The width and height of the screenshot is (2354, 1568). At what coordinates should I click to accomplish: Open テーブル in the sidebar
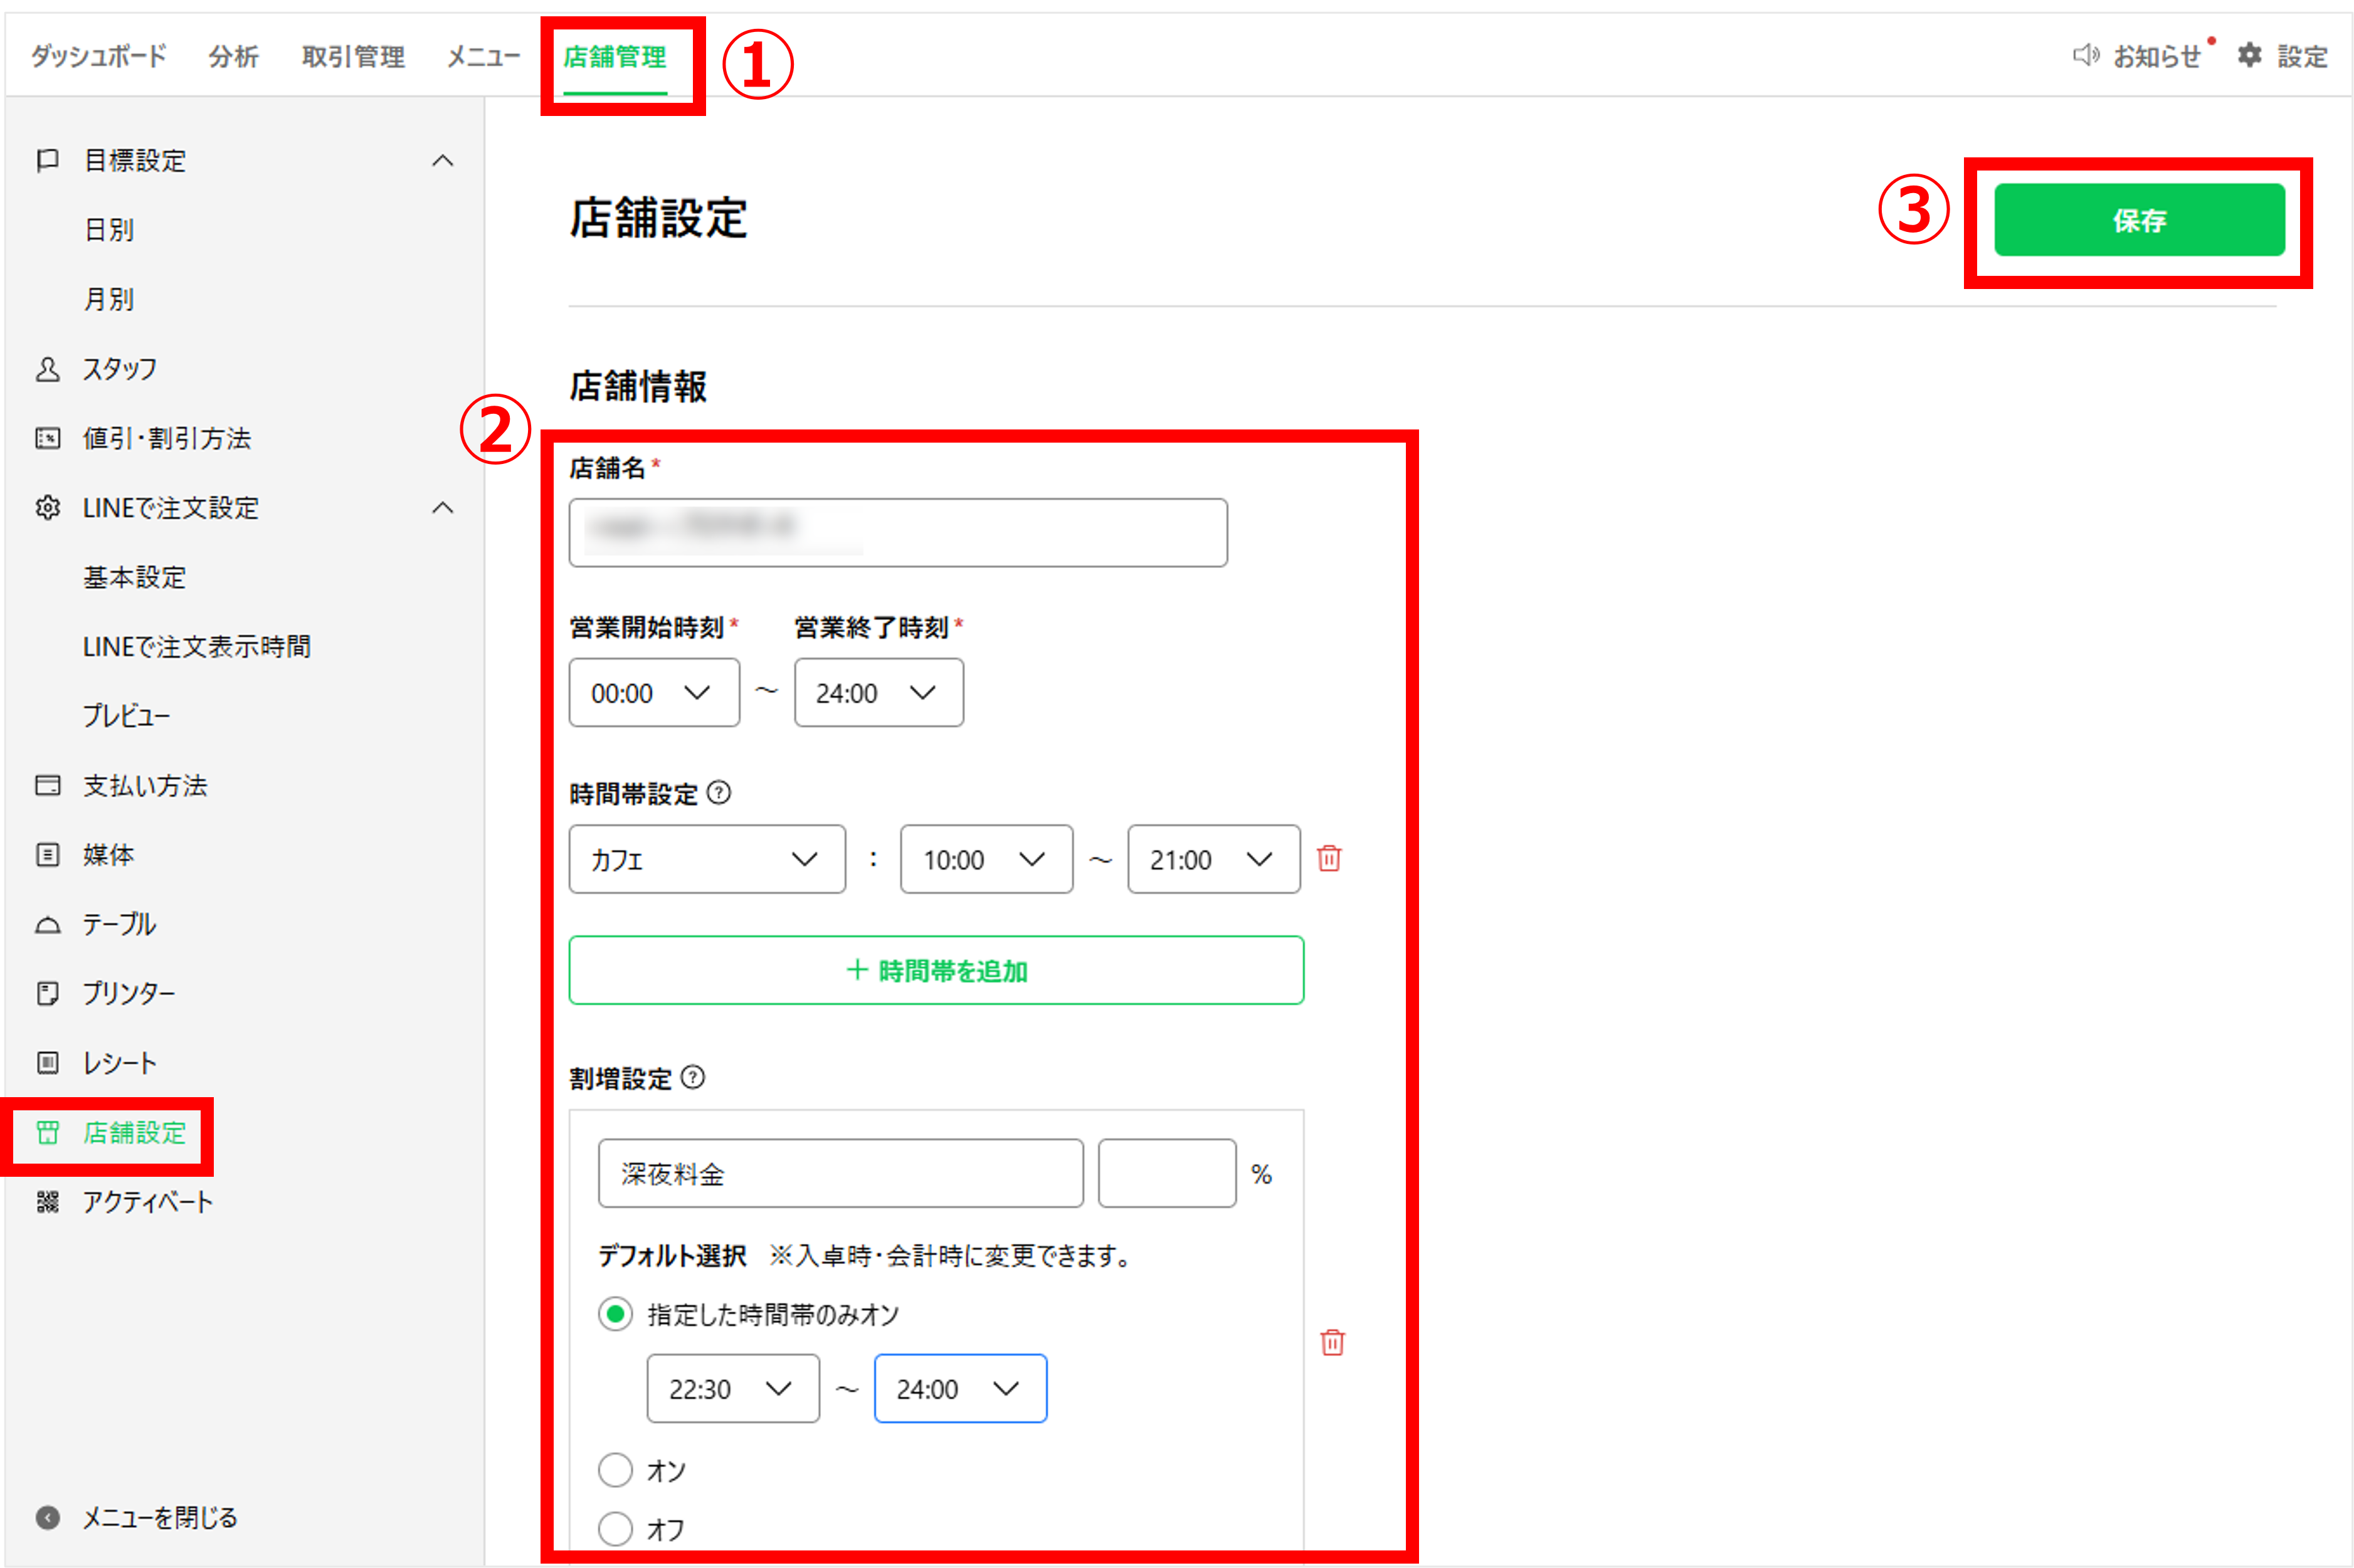click(x=119, y=924)
